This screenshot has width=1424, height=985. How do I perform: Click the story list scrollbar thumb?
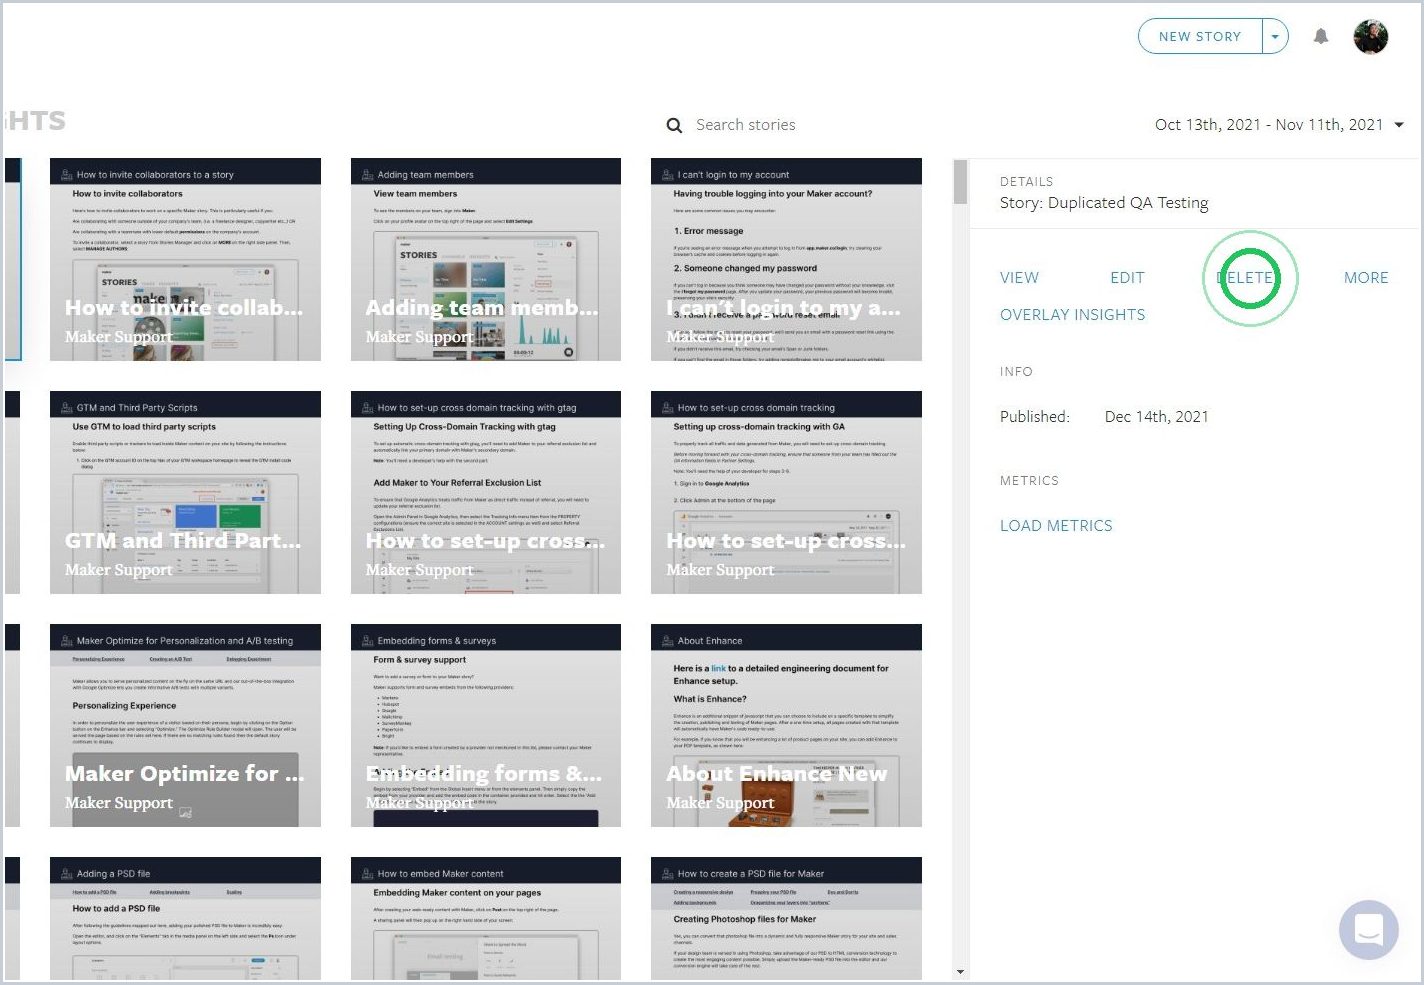[x=960, y=182]
